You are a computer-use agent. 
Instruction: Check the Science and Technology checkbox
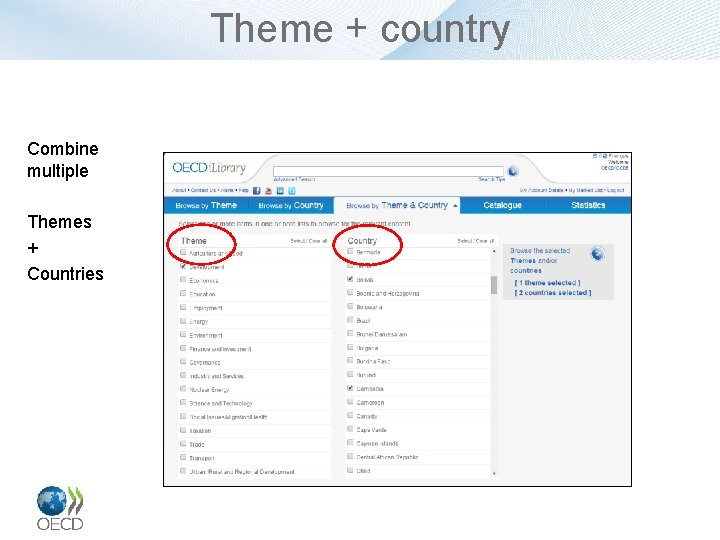click(x=183, y=403)
